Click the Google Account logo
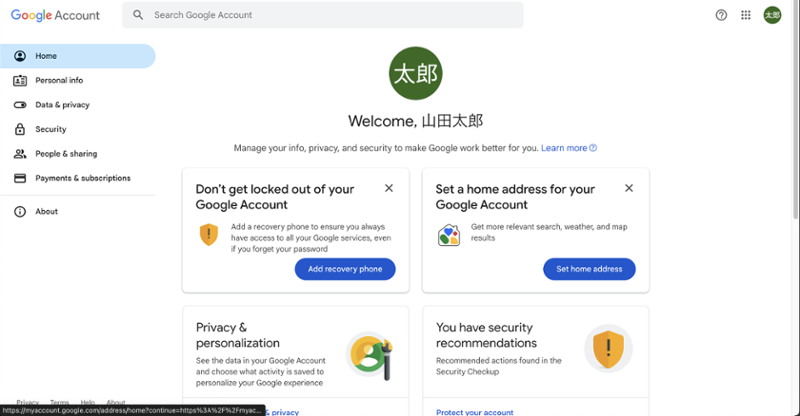800x416 pixels. pos(58,15)
